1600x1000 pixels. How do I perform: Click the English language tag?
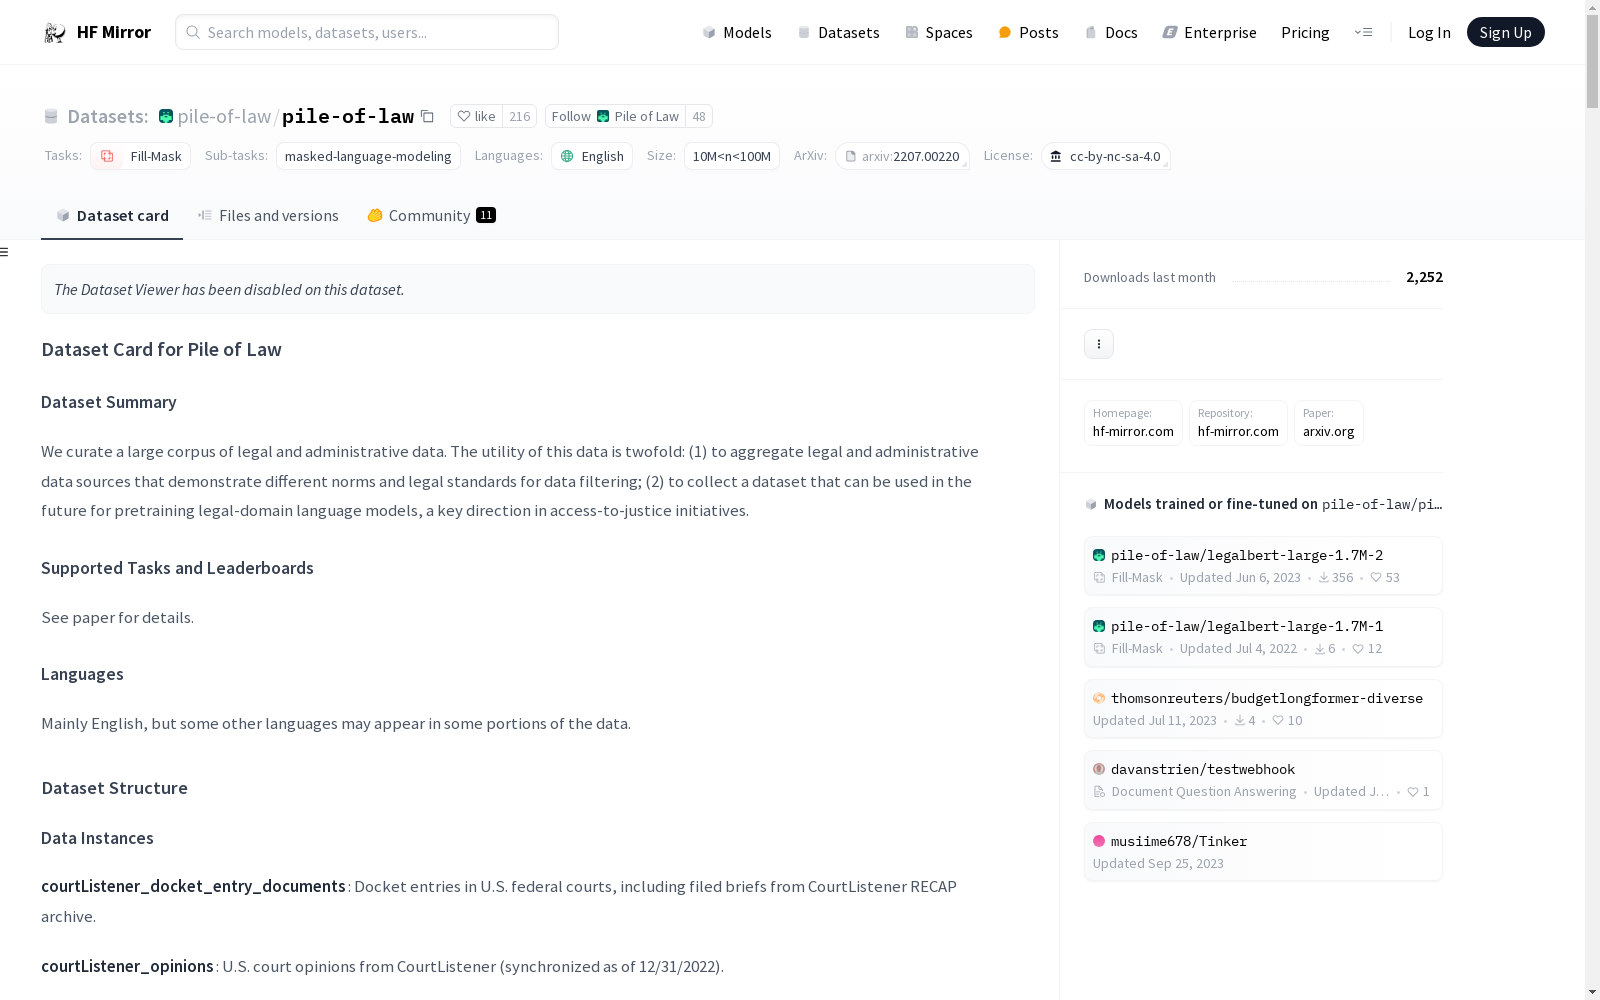pos(592,156)
